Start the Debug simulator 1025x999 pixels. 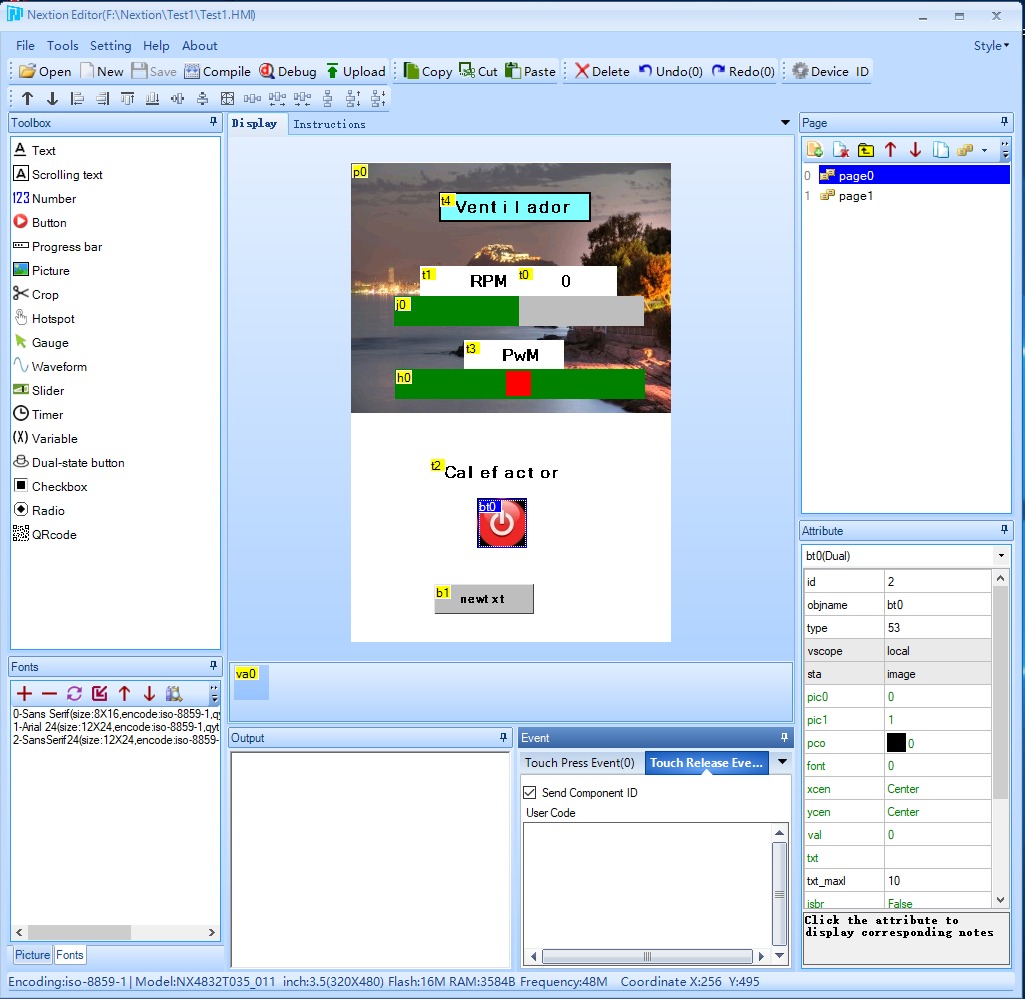(288, 71)
